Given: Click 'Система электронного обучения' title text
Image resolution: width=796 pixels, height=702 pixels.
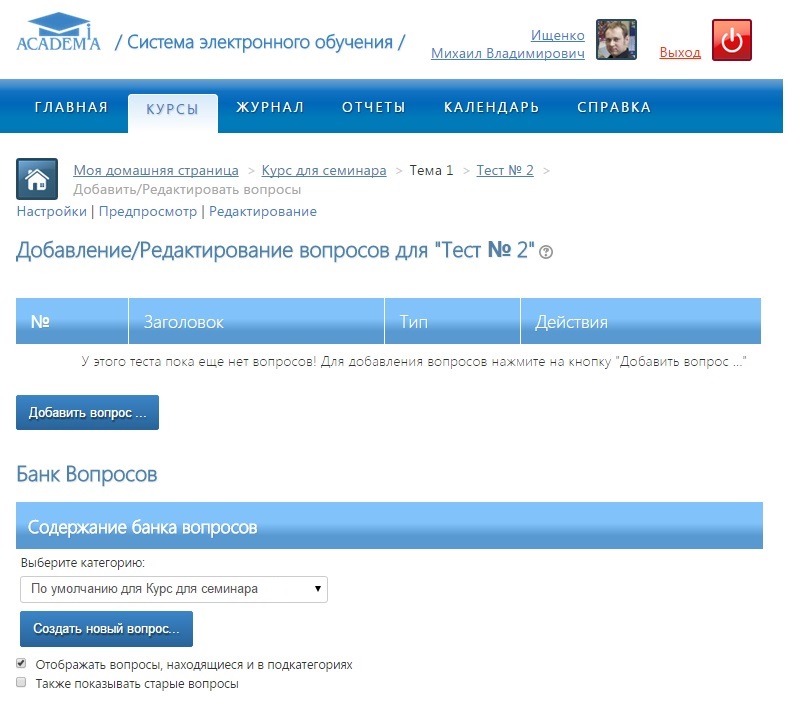Looking at the screenshot, I should pos(260,42).
